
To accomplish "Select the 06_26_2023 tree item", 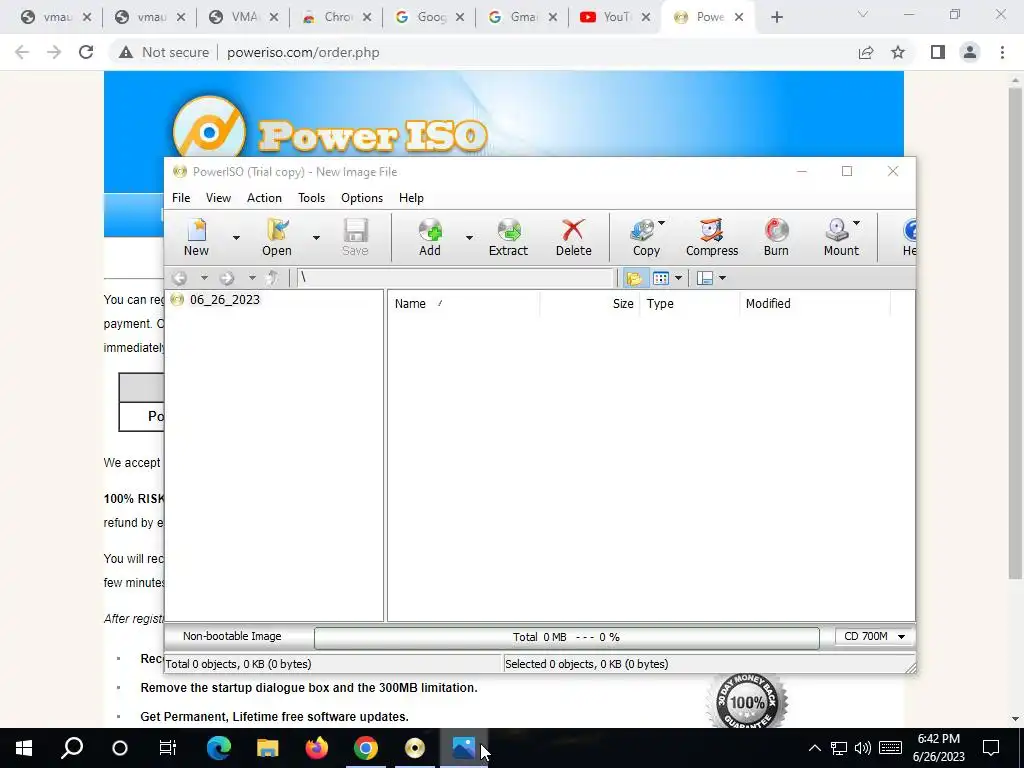I will (x=225, y=300).
